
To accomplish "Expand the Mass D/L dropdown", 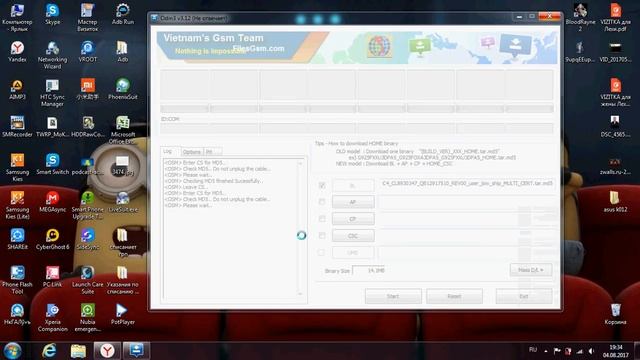I will 531,270.
